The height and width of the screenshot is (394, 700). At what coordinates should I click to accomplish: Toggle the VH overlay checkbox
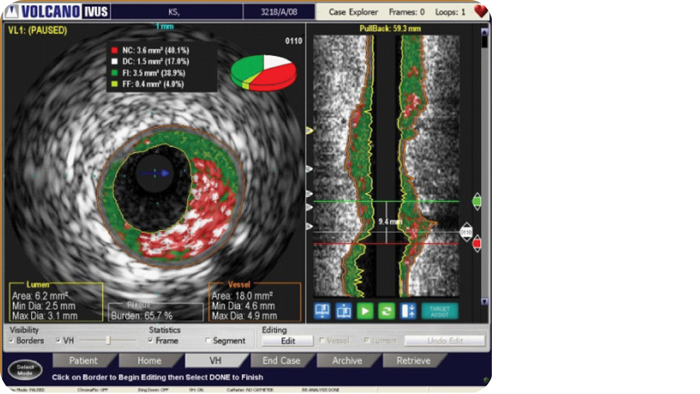58,340
